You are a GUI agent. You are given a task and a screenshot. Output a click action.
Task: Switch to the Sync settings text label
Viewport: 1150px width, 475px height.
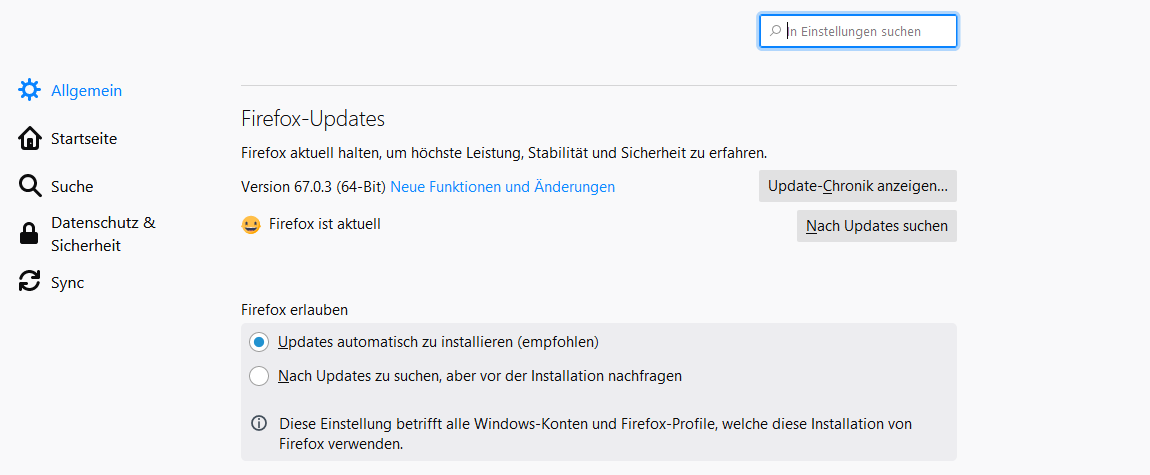[67, 283]
